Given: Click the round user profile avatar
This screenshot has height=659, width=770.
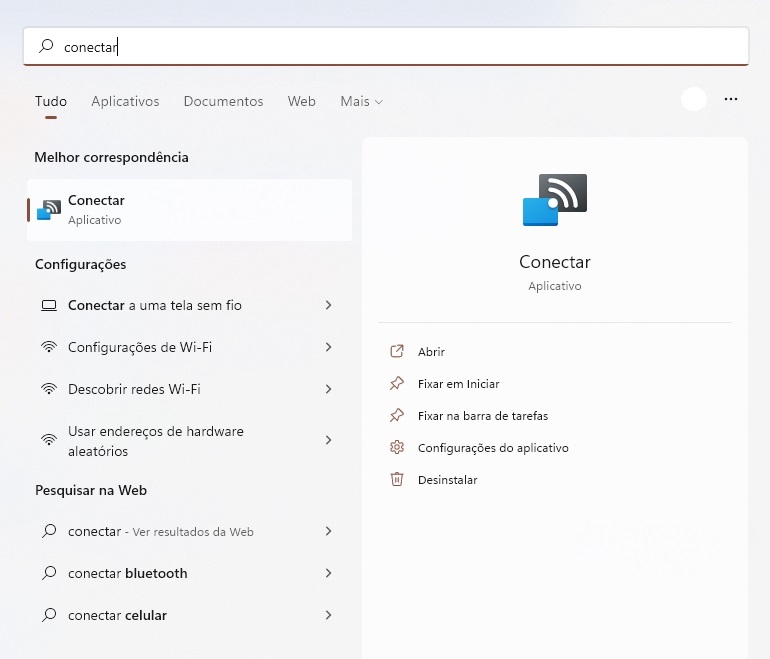Looking at the screenshot, I should point(693,99).
